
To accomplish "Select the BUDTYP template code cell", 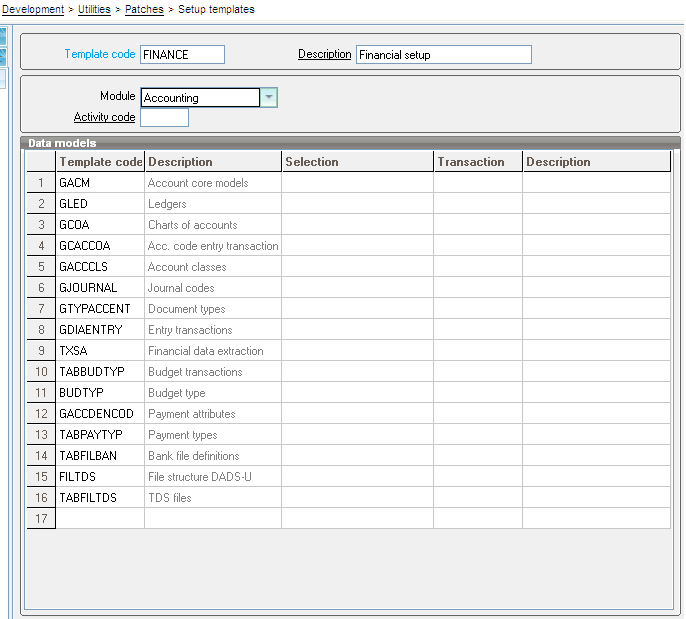I will pyautogui.click(x=100, y=392).
